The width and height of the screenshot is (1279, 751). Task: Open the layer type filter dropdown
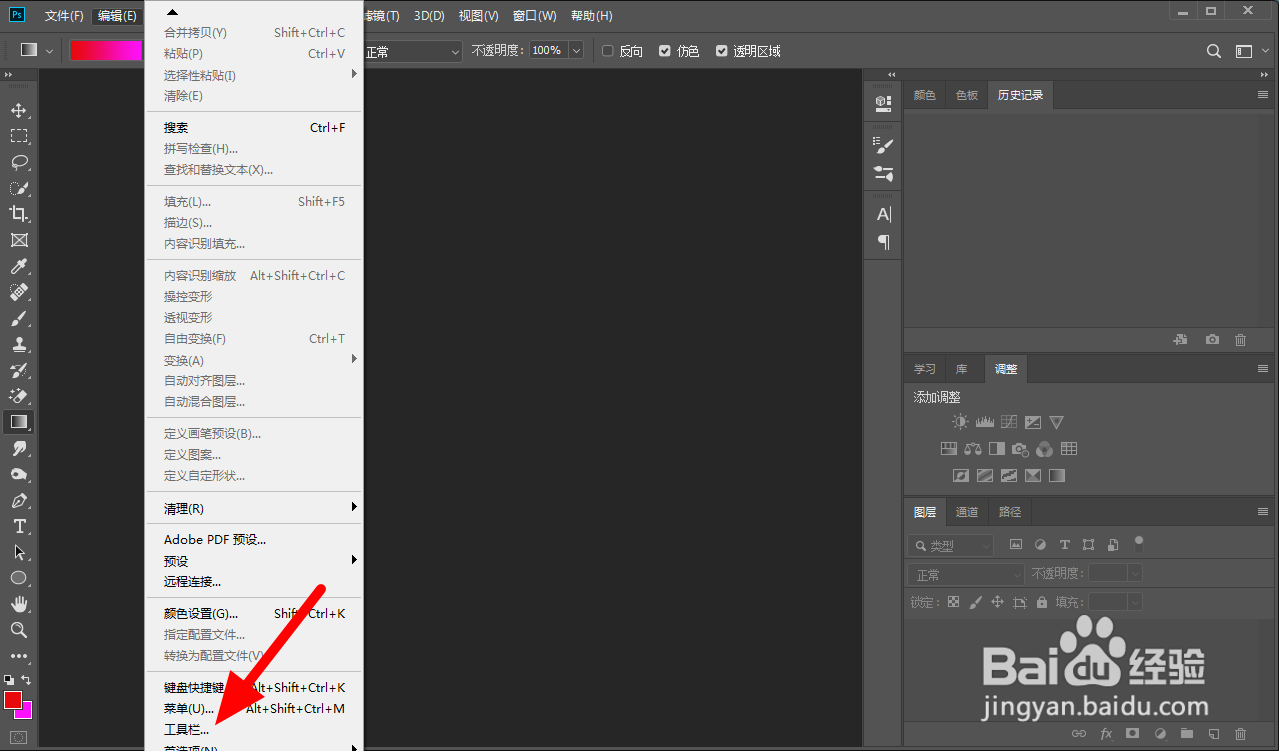coord(950,546)
